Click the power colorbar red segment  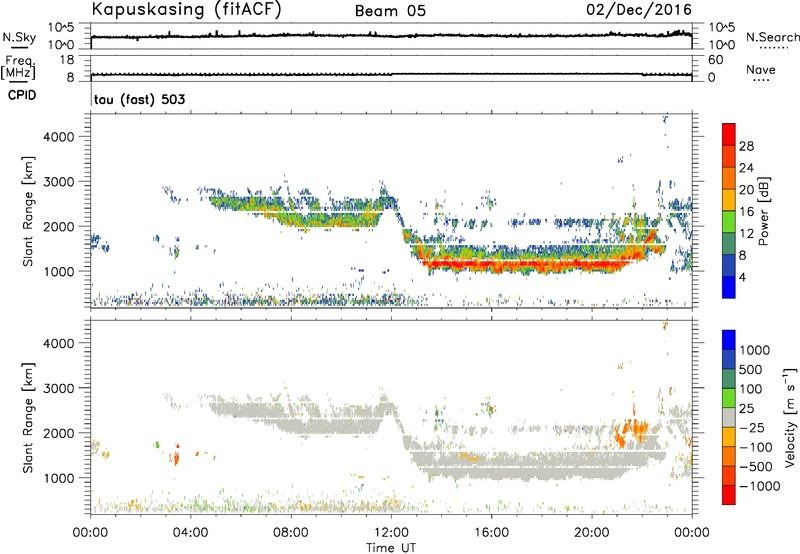(x=729, y=134)
